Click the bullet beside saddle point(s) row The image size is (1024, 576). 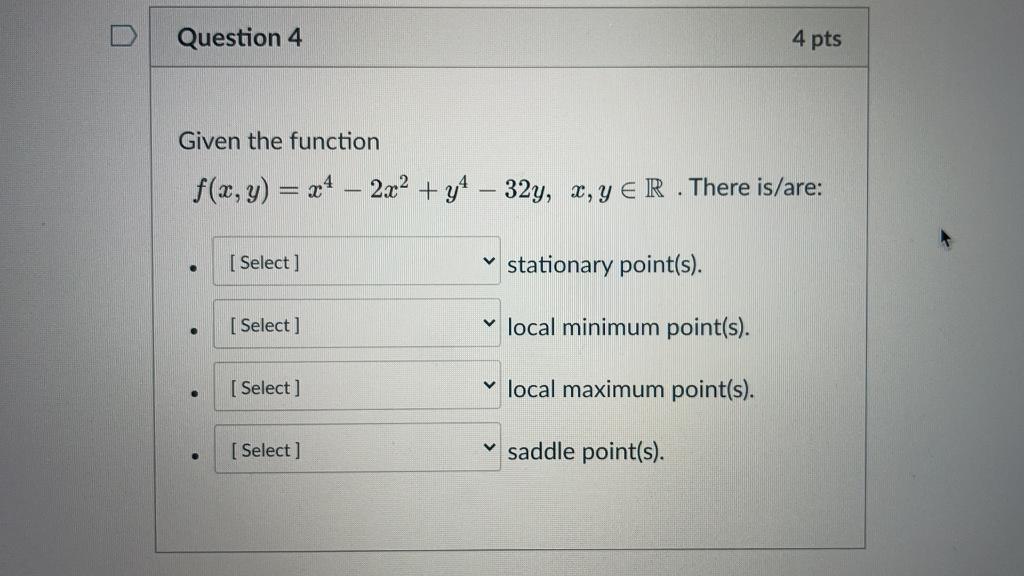tap(192, 457)
